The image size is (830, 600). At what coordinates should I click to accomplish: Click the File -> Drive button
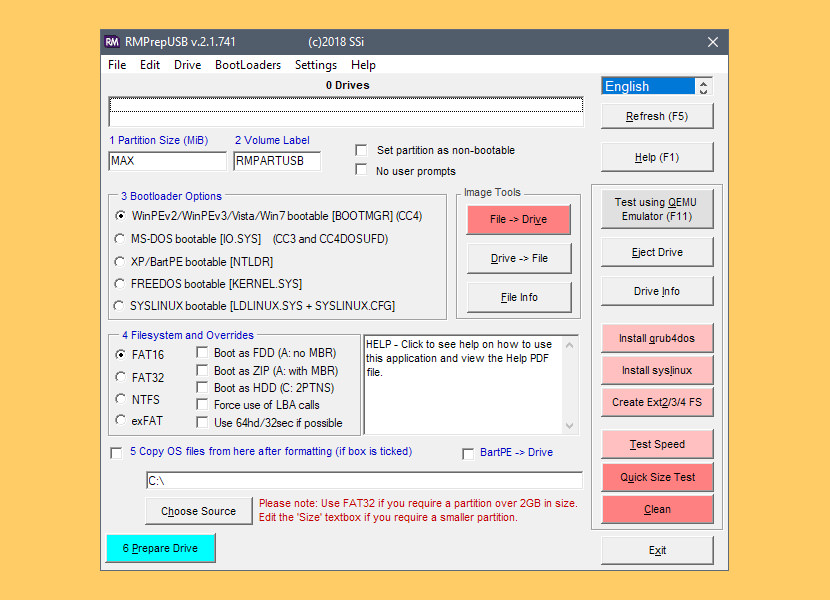coord(519,220)
